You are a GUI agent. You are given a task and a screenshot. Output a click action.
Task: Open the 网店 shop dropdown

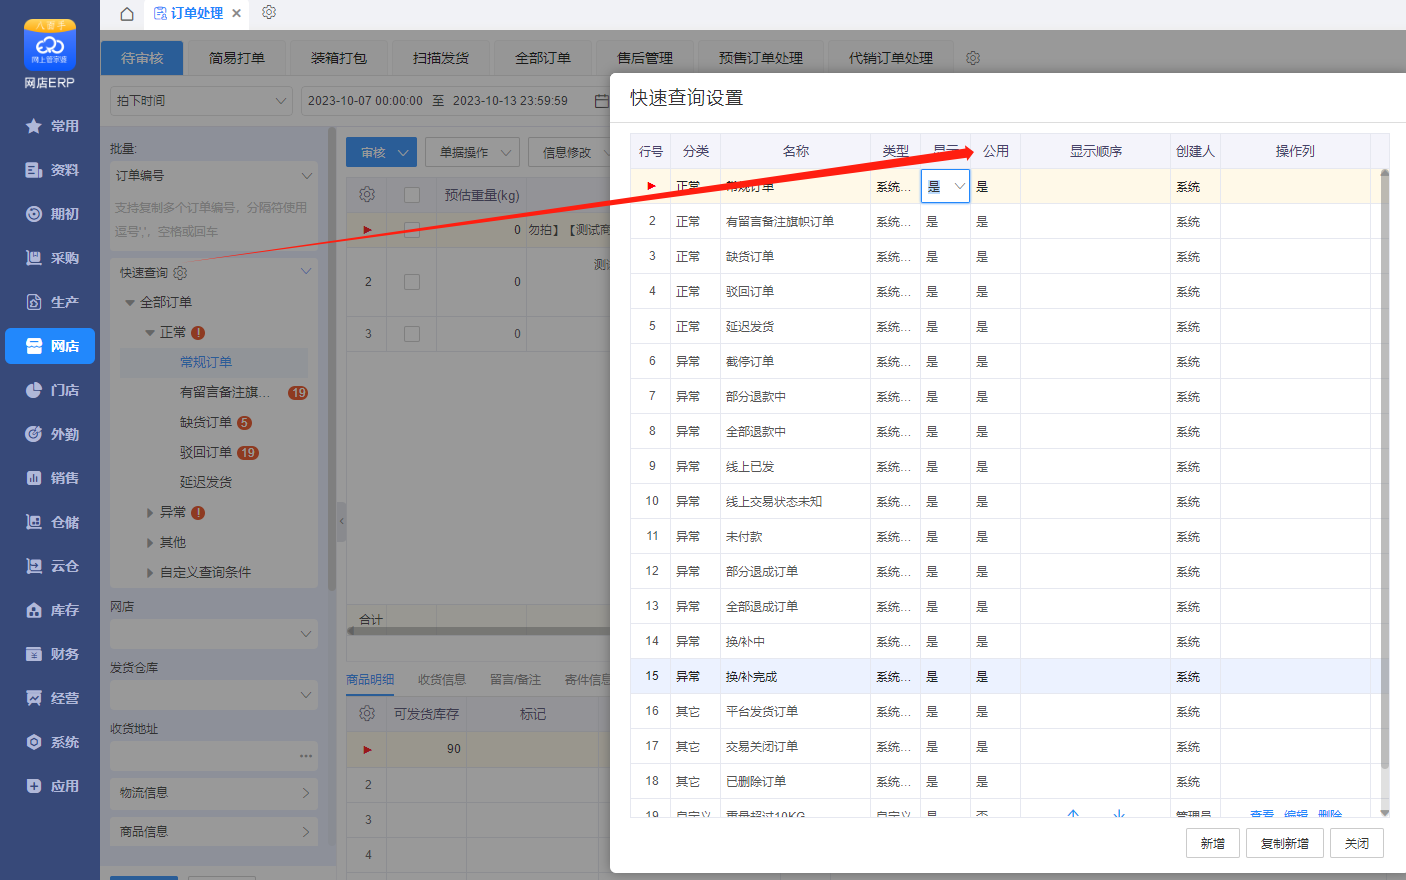[214, 634]
